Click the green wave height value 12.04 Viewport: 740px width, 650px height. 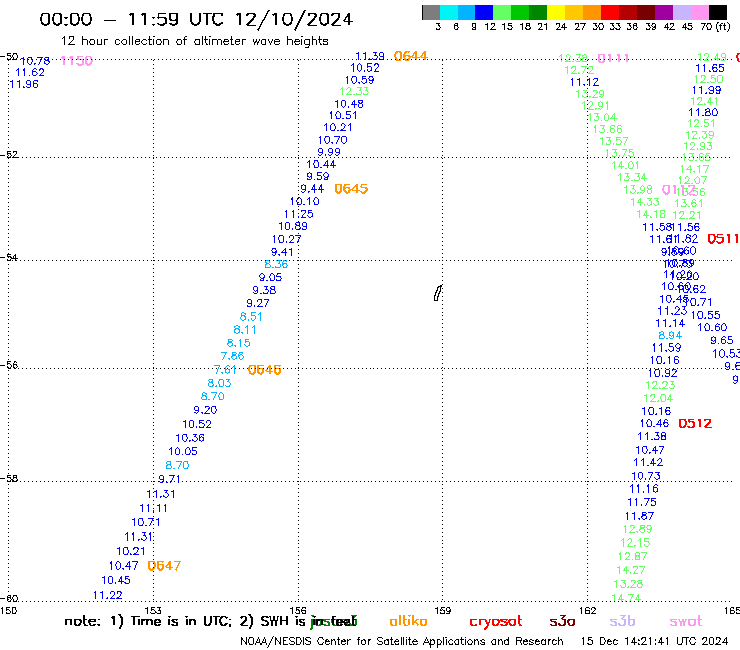(658, 398)
